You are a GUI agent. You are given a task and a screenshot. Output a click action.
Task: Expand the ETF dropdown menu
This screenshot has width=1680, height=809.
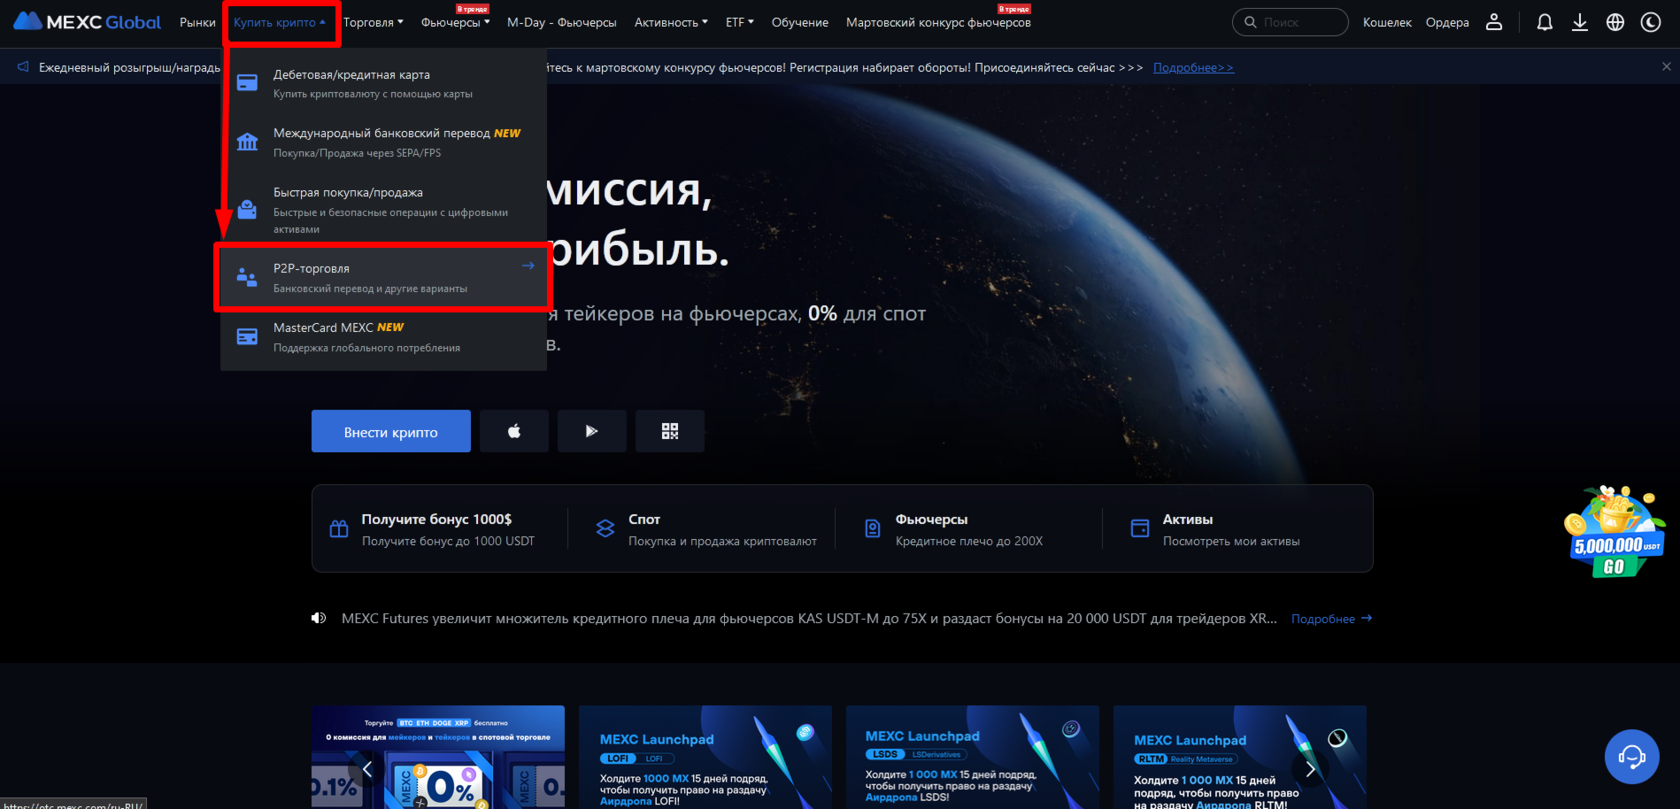(739, 22)
